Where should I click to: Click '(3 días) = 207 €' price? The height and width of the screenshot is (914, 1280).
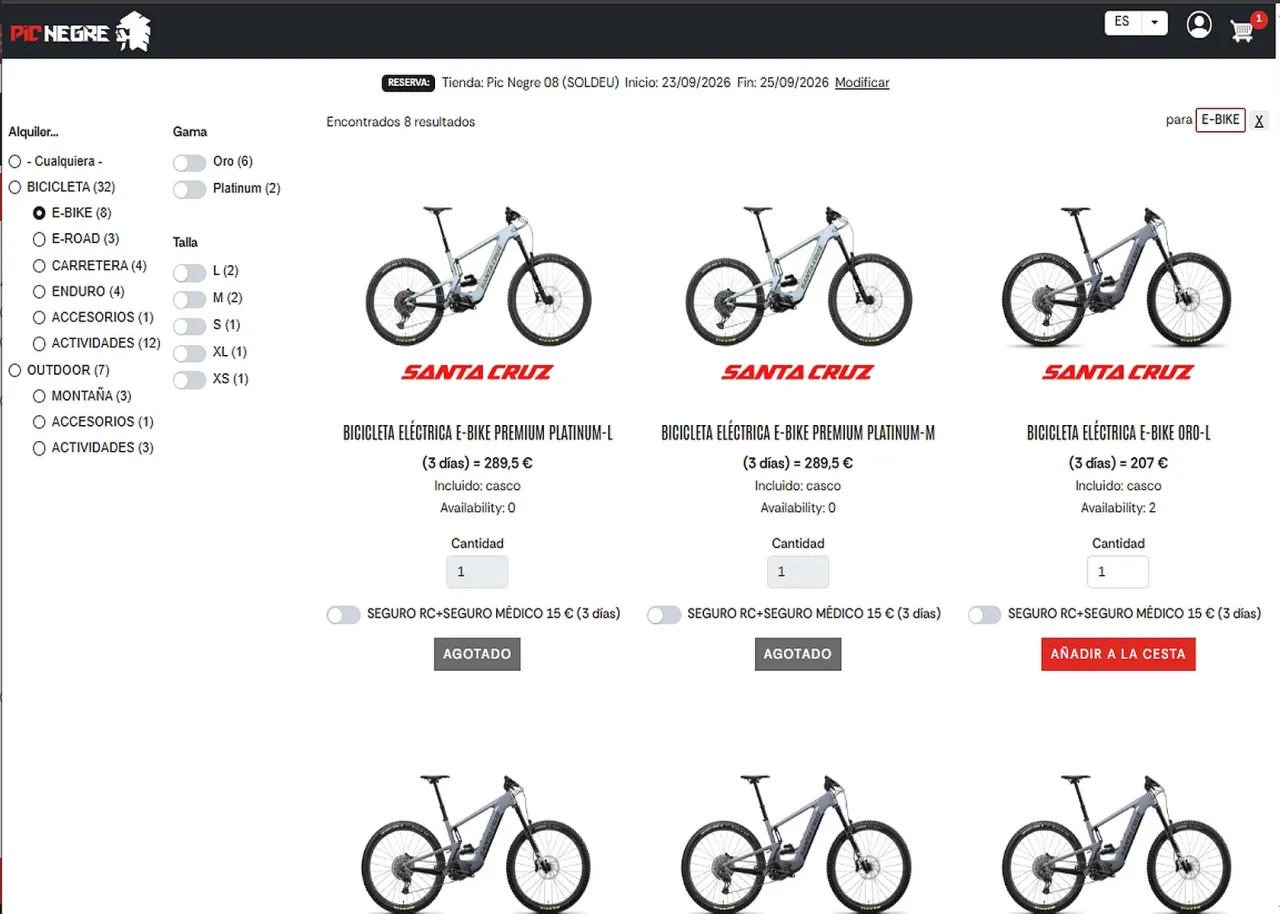(x=1118, y=463)
